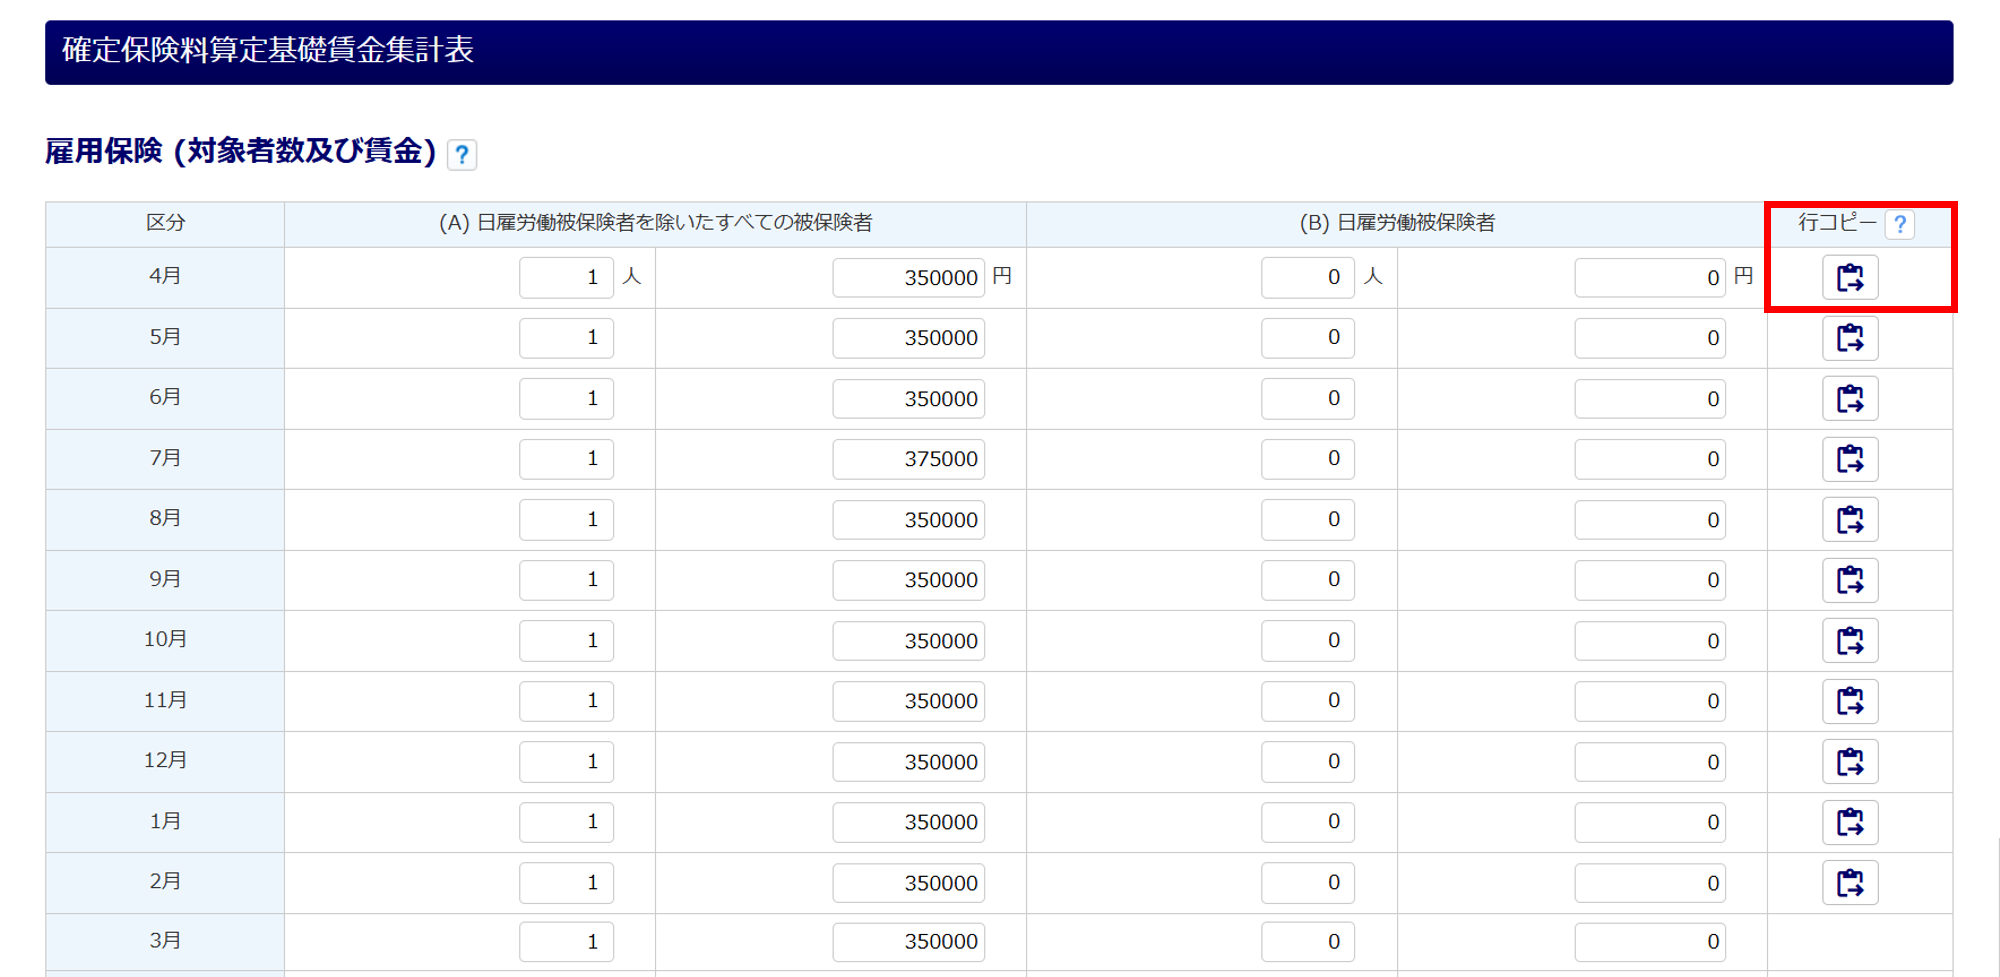Copy the 12月 row
This screenshot has width=2000, height=977.
tap(1850, 761)
